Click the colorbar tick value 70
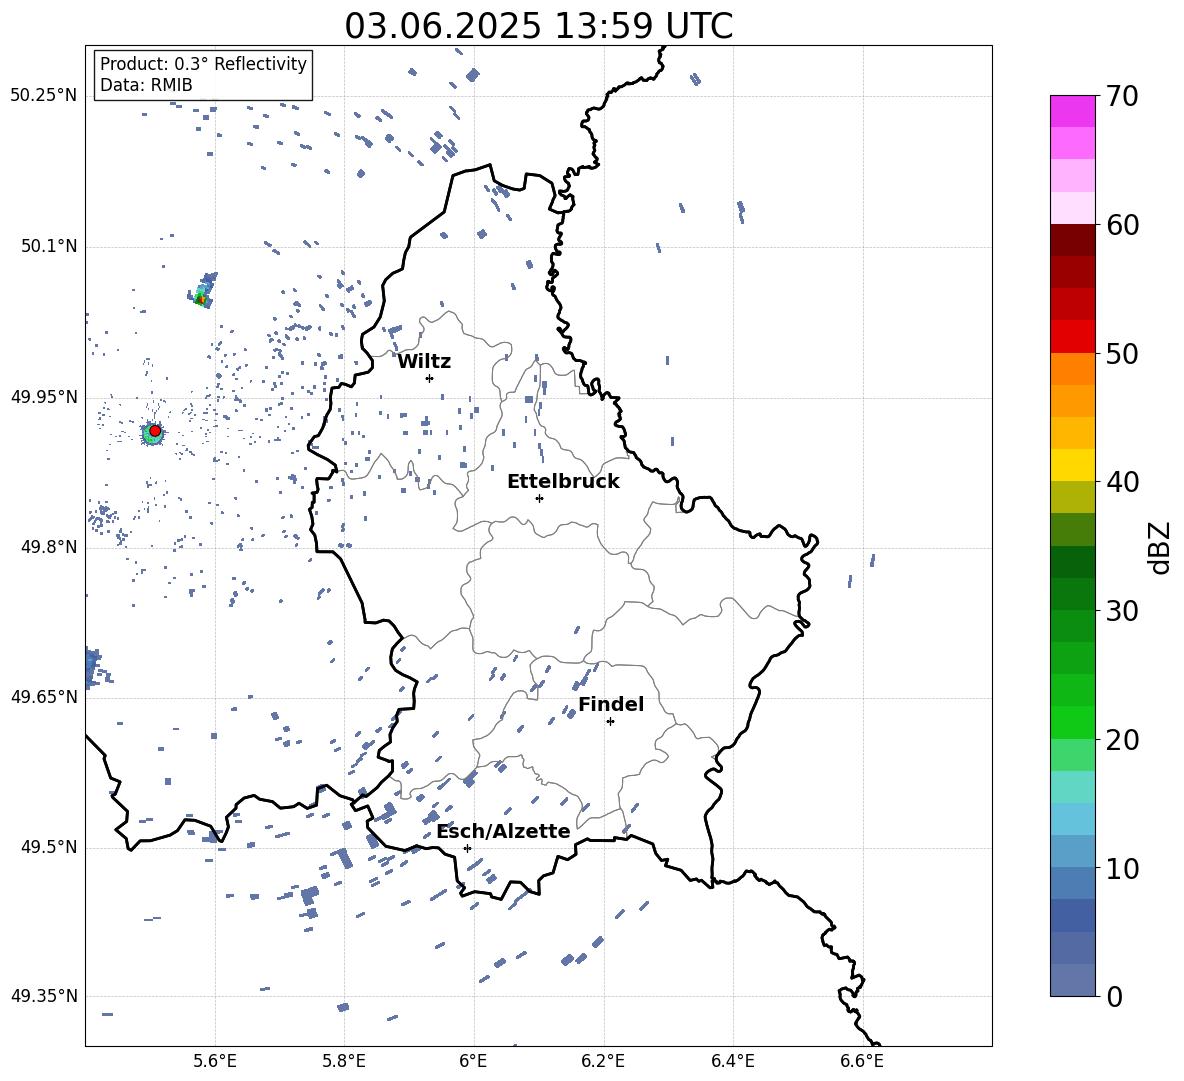Screen dimensions: 1184x1081 [x=1122, y=96]
